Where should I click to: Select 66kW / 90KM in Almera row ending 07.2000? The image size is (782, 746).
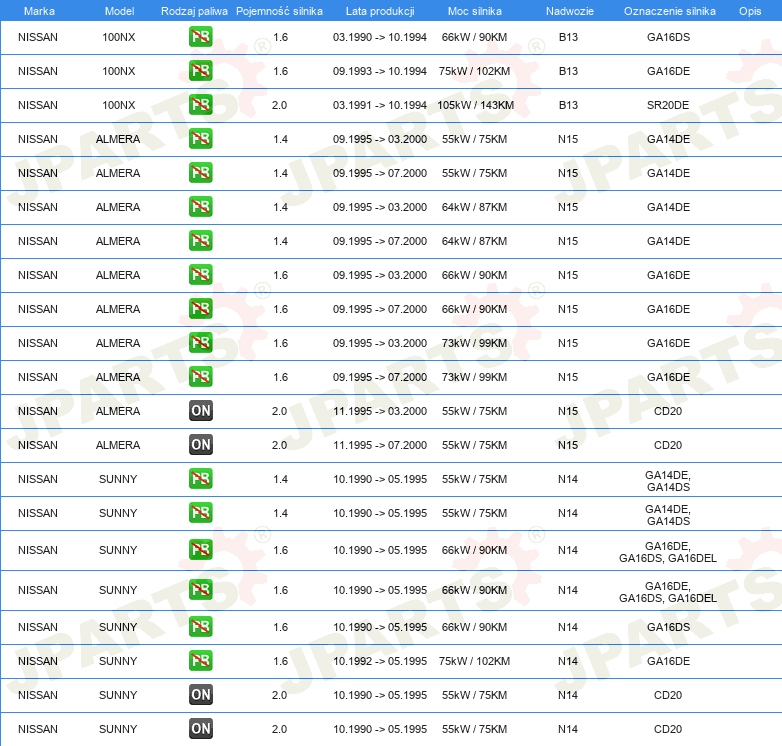(x=474, y=309)
